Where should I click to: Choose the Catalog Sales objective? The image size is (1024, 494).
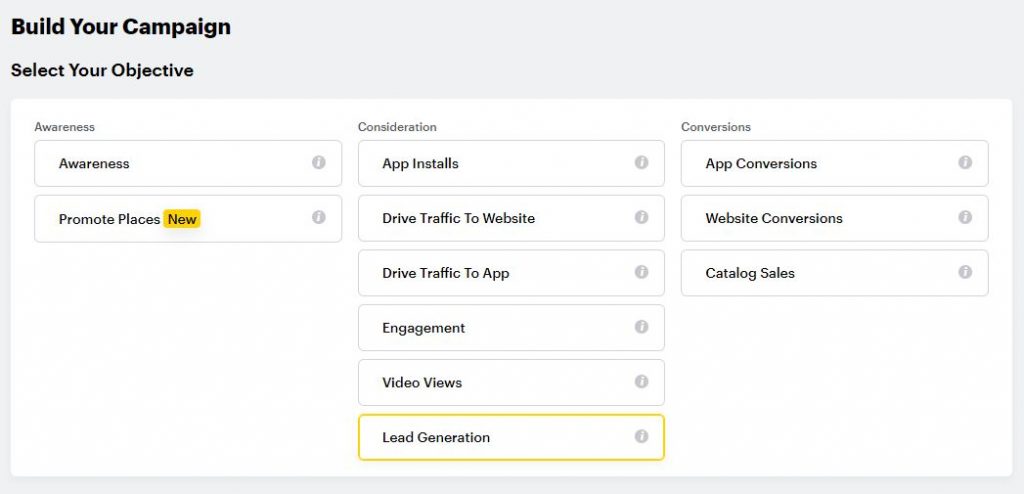coord(835,273)
